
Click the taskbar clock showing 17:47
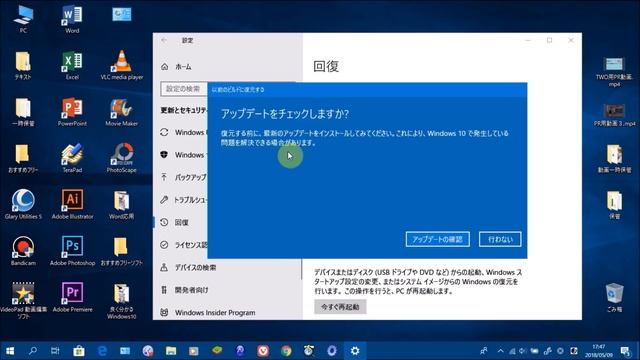coord(599,351)
